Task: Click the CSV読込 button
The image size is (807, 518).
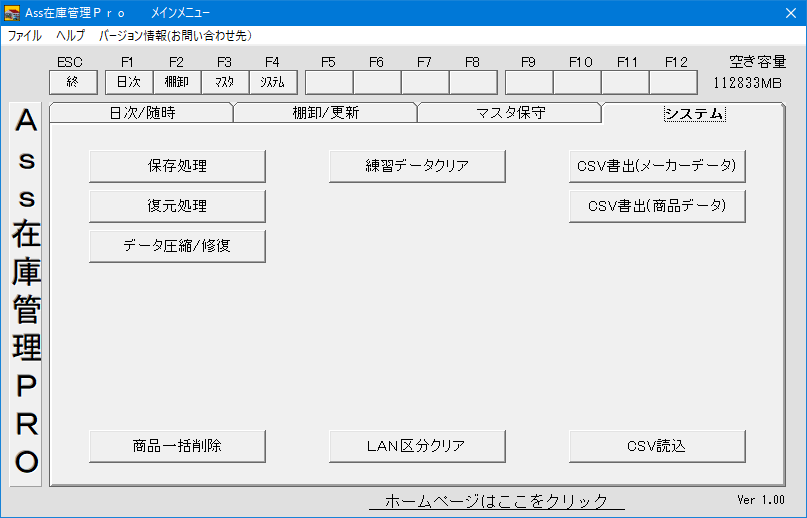Action: (657, 446)
